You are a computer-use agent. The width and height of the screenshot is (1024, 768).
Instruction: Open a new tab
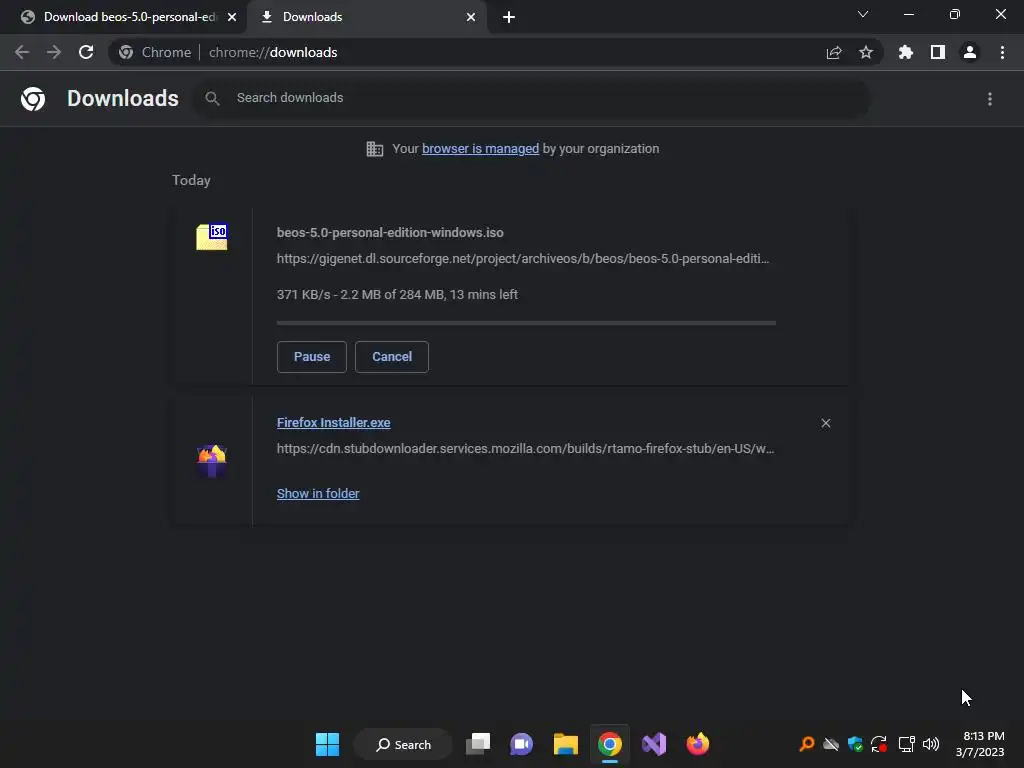509,17
